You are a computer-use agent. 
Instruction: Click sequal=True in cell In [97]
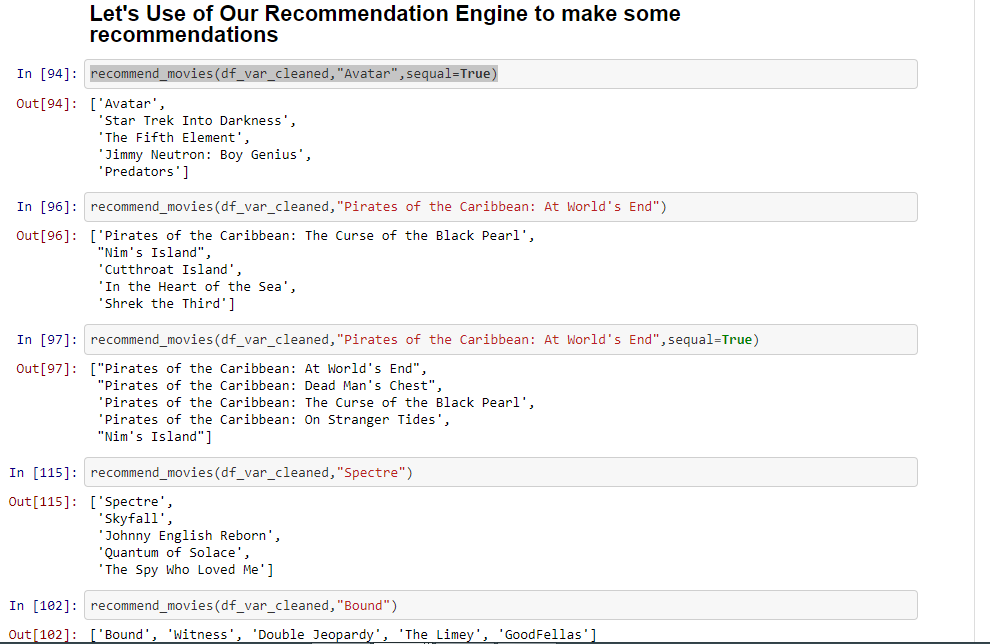tap(710, 340)
